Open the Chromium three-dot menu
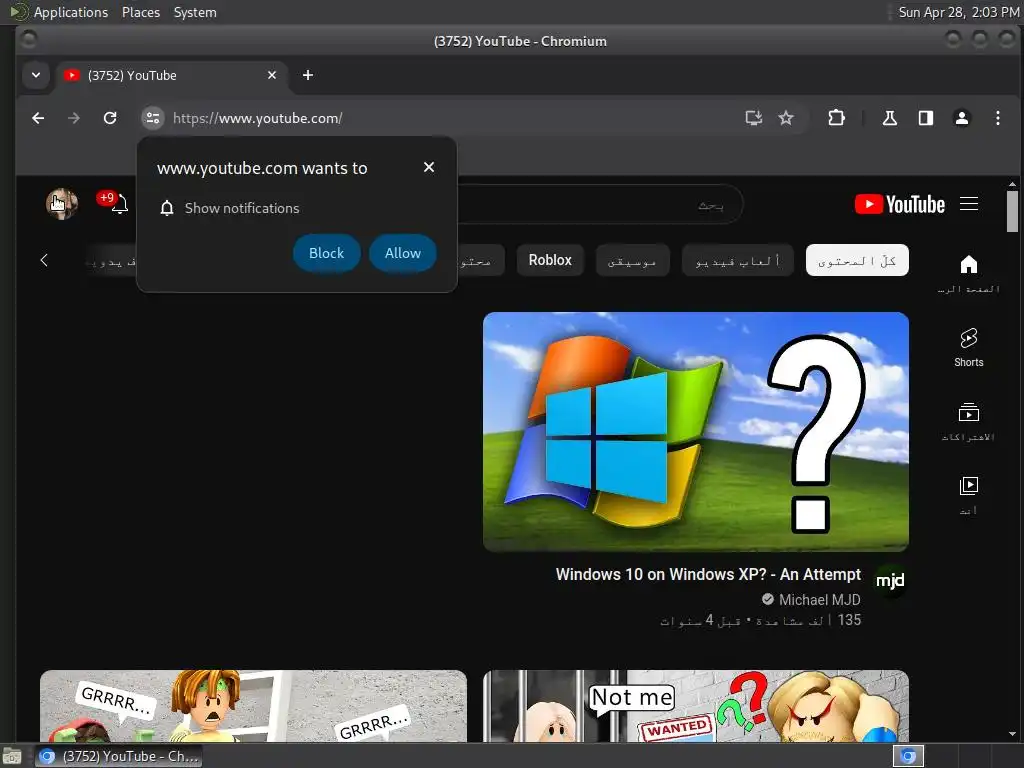 click(997, 118)
